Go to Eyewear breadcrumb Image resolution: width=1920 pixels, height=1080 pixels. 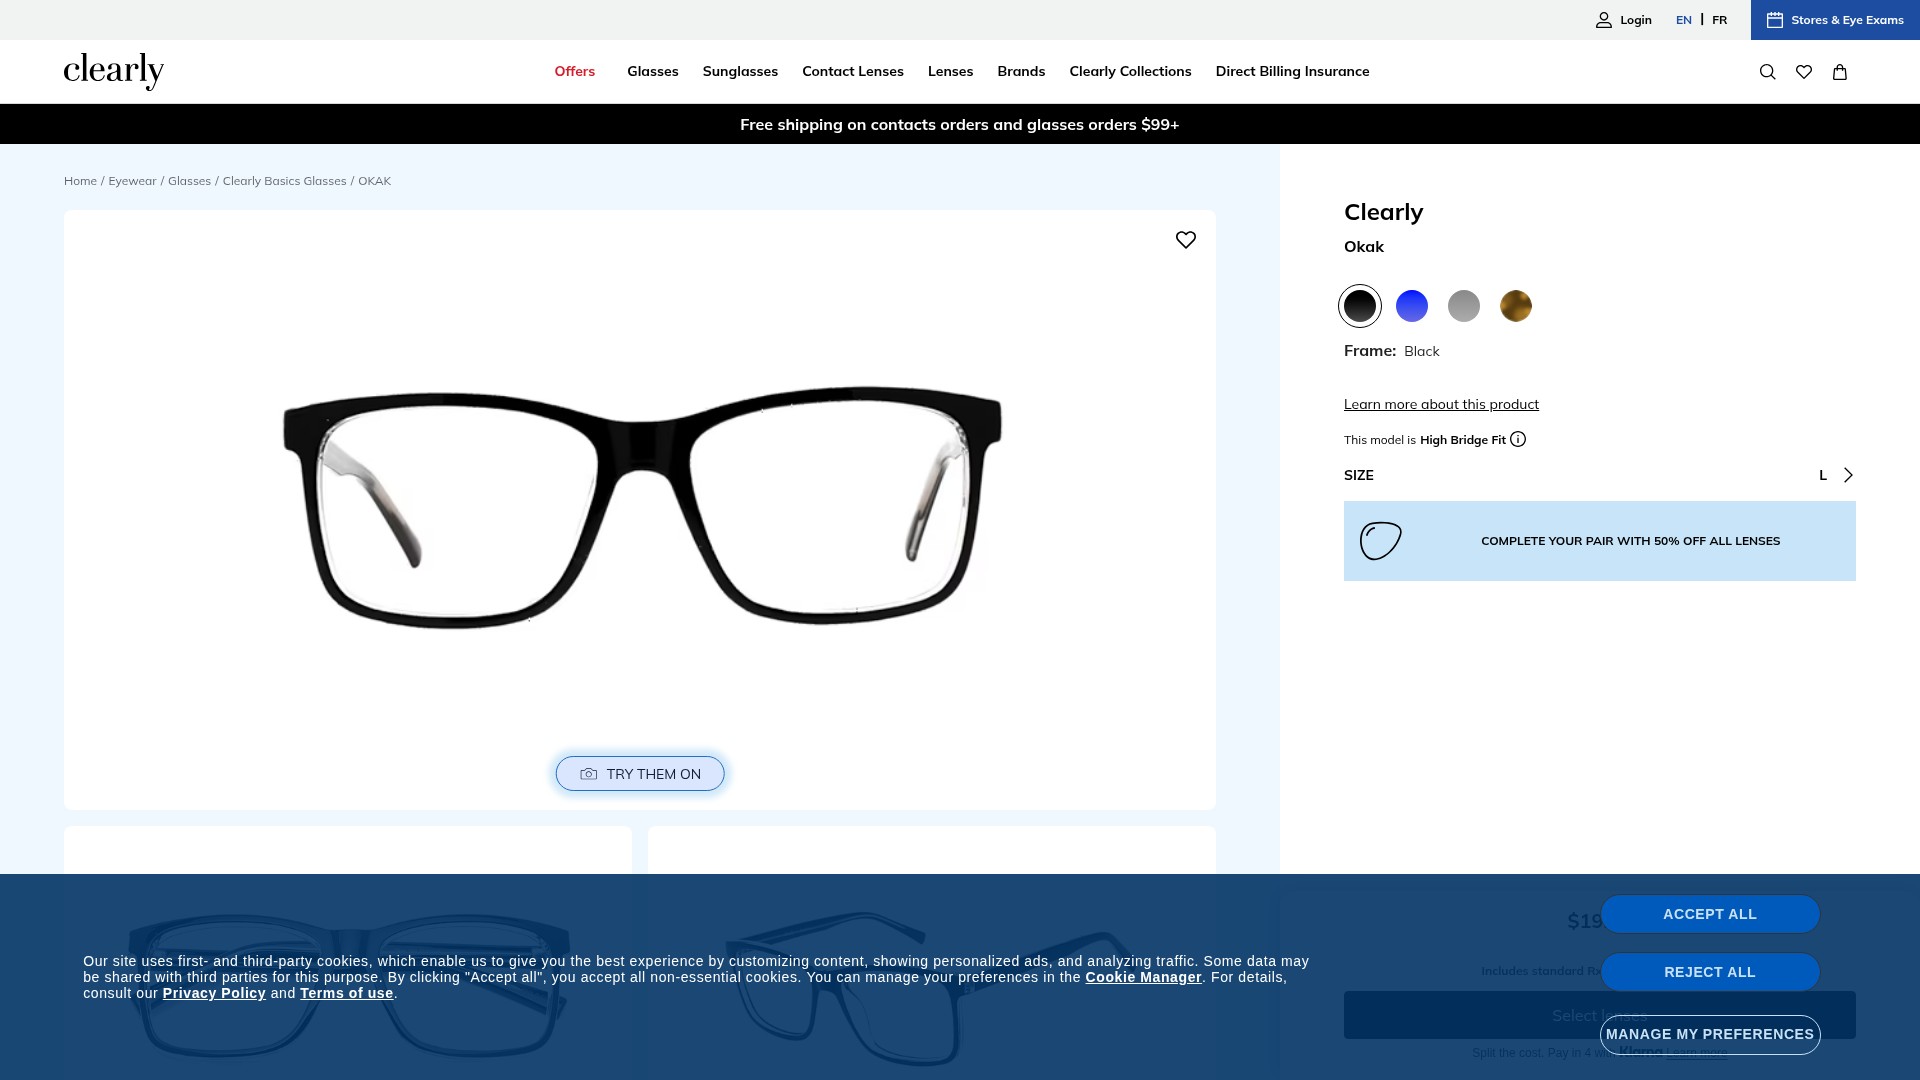132,181
